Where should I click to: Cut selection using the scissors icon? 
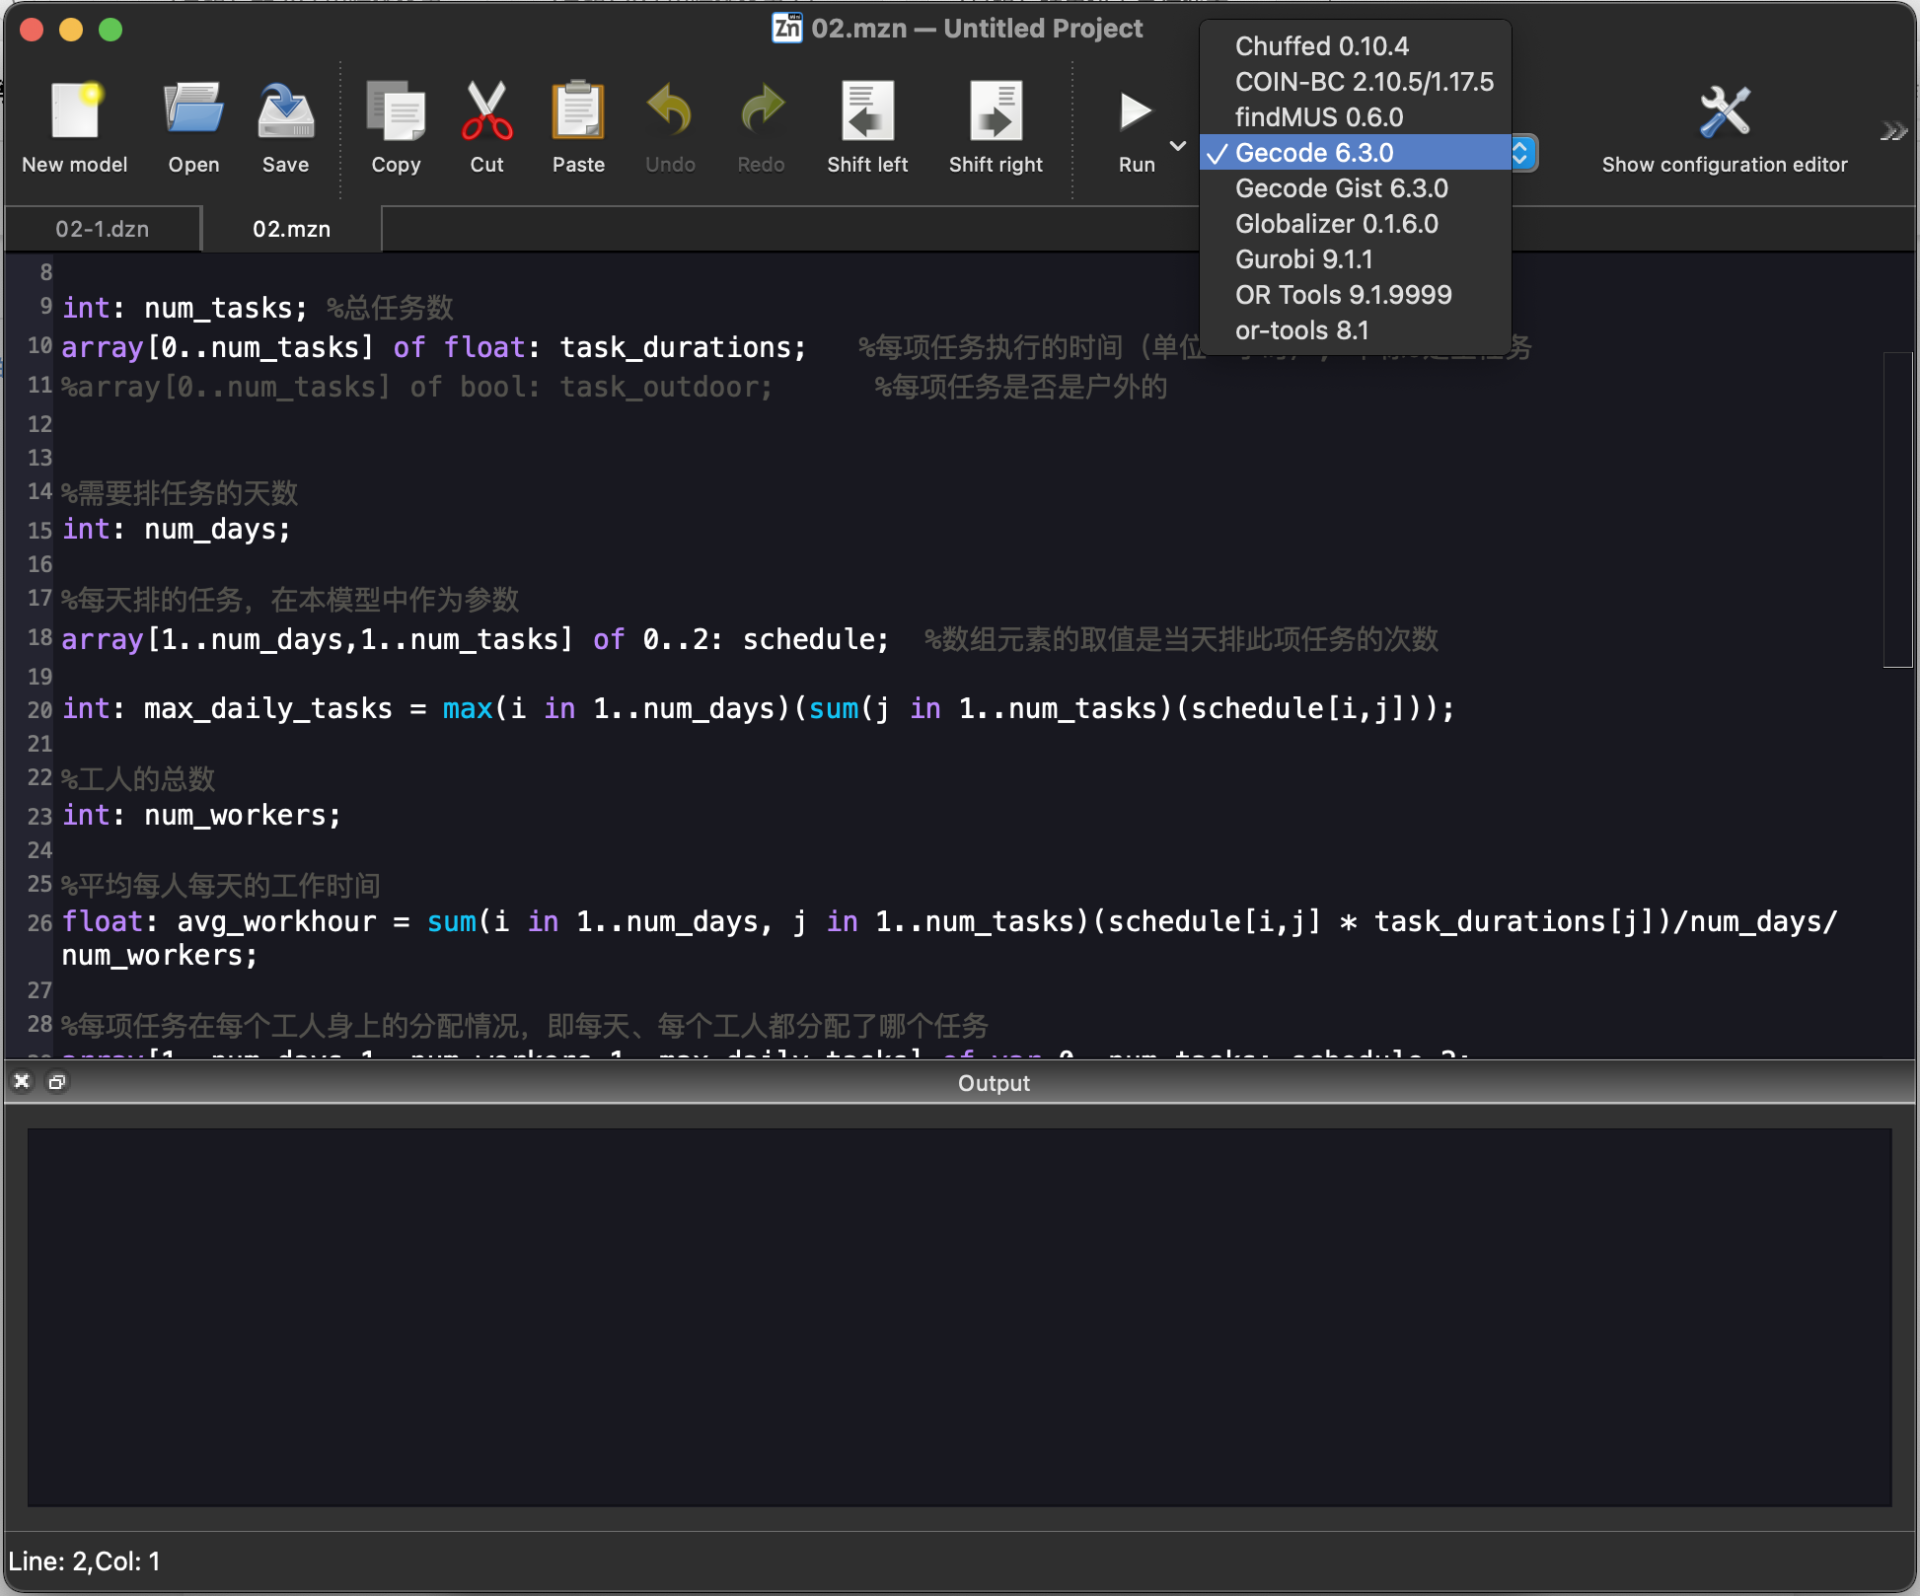tap(487, 111)
